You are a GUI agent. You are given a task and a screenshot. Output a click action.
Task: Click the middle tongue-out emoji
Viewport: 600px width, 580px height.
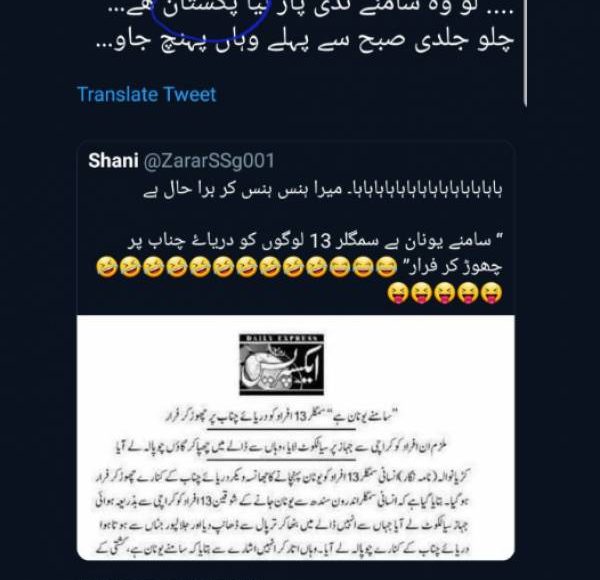click(445, 293)
